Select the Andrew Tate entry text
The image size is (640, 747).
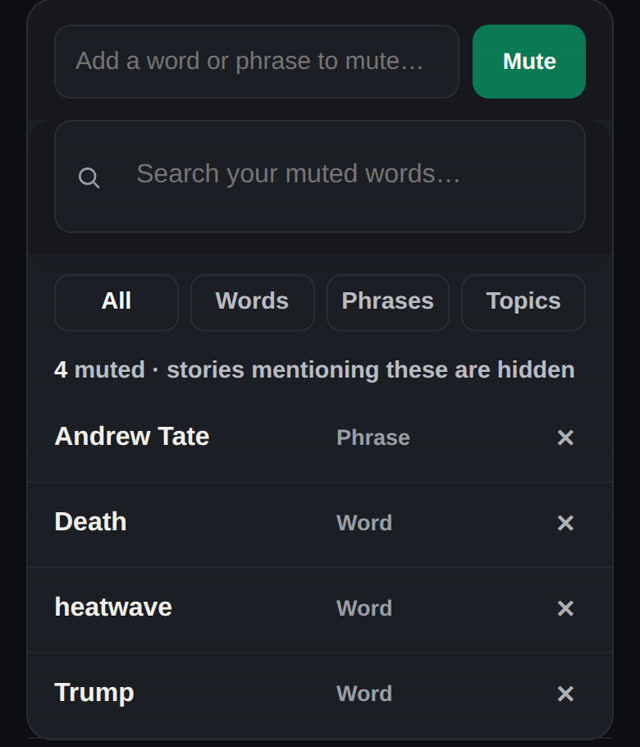tap(132, 436)
